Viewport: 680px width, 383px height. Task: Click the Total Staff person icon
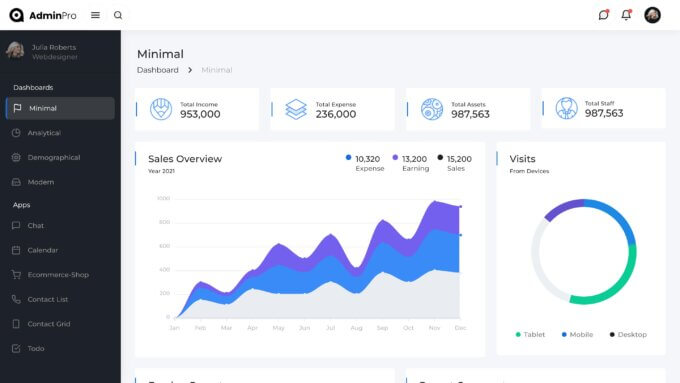(x=566, y=108)
